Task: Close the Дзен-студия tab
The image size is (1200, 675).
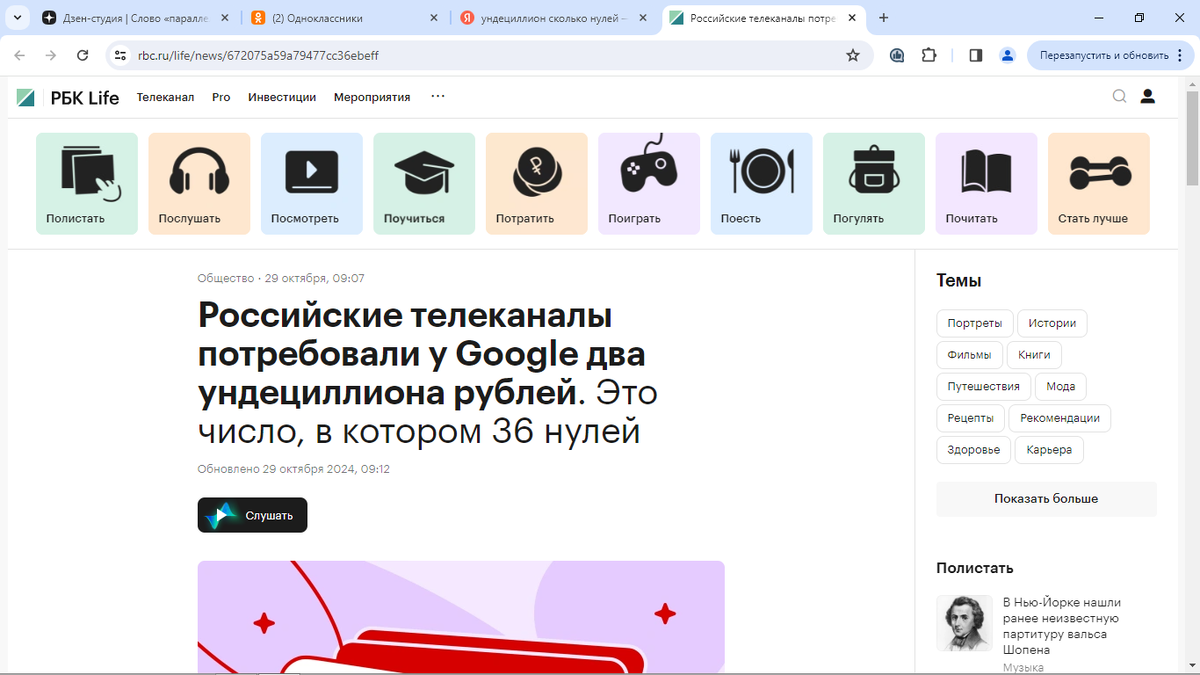Action: [224, 18]
